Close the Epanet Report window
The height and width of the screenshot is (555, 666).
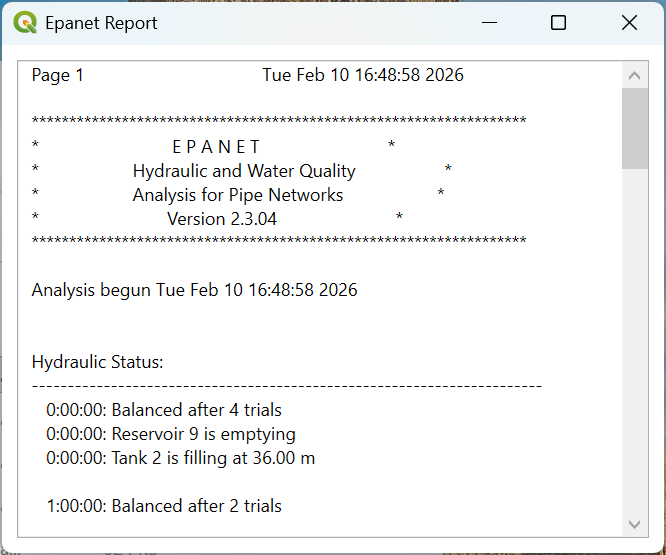(x=629, y=23)
